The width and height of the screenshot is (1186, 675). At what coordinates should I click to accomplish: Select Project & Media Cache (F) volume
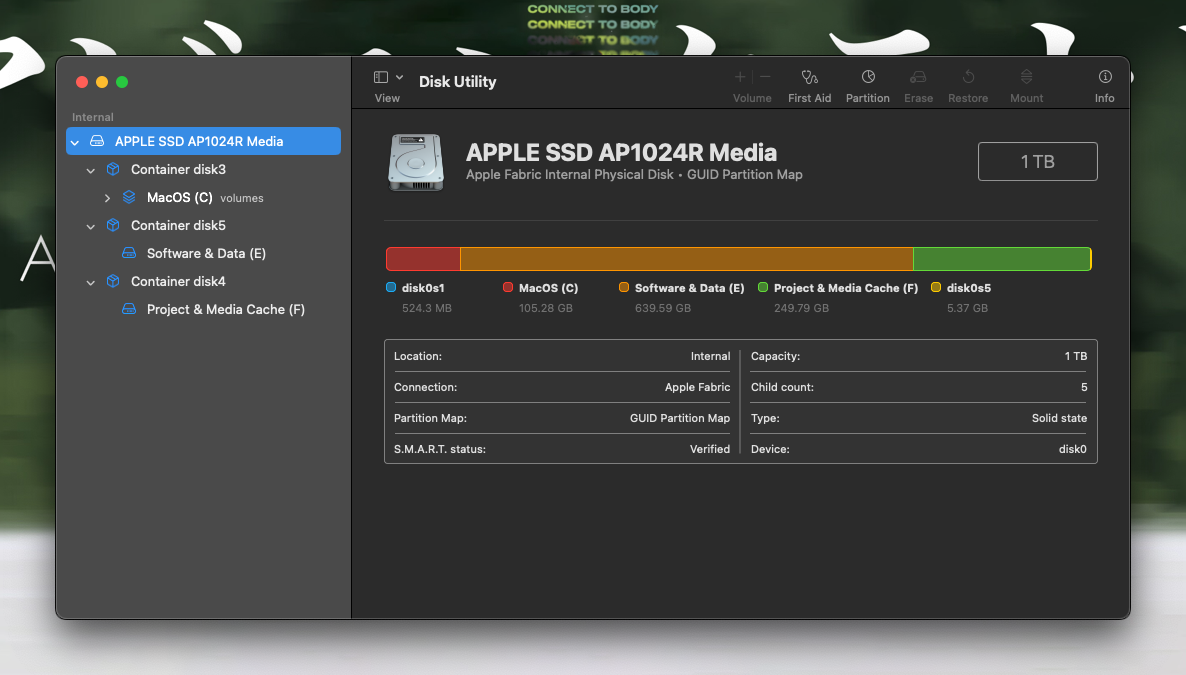227,309
